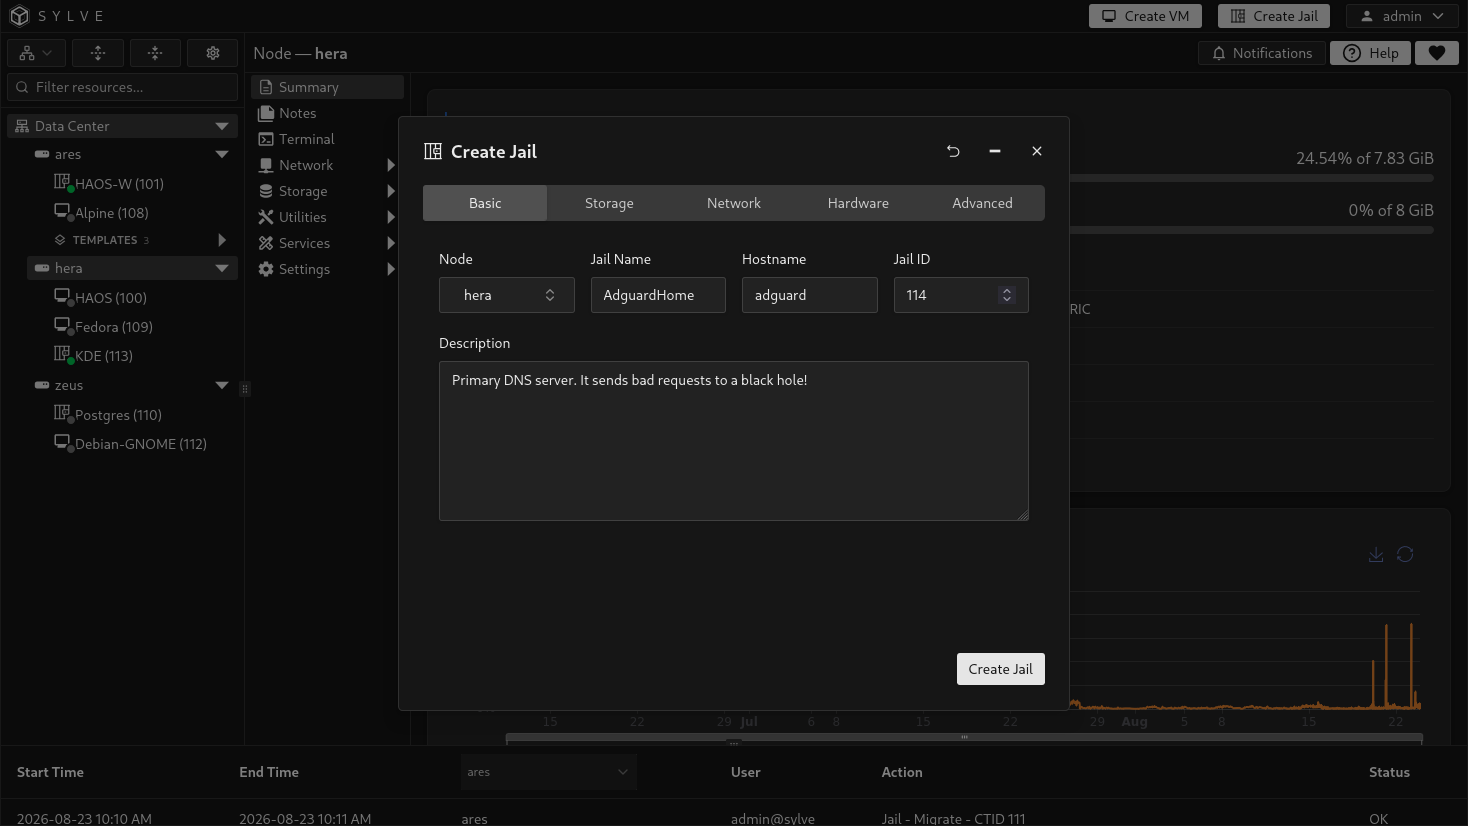Click the Jail ID stepper arrows

pos(1007,295)
